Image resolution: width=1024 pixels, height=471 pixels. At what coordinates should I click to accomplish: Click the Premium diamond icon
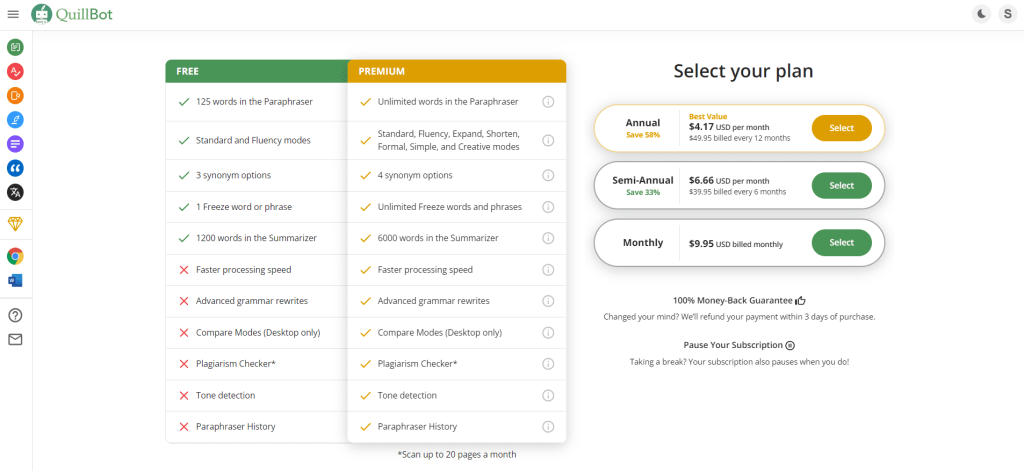[x=15, y=224]
